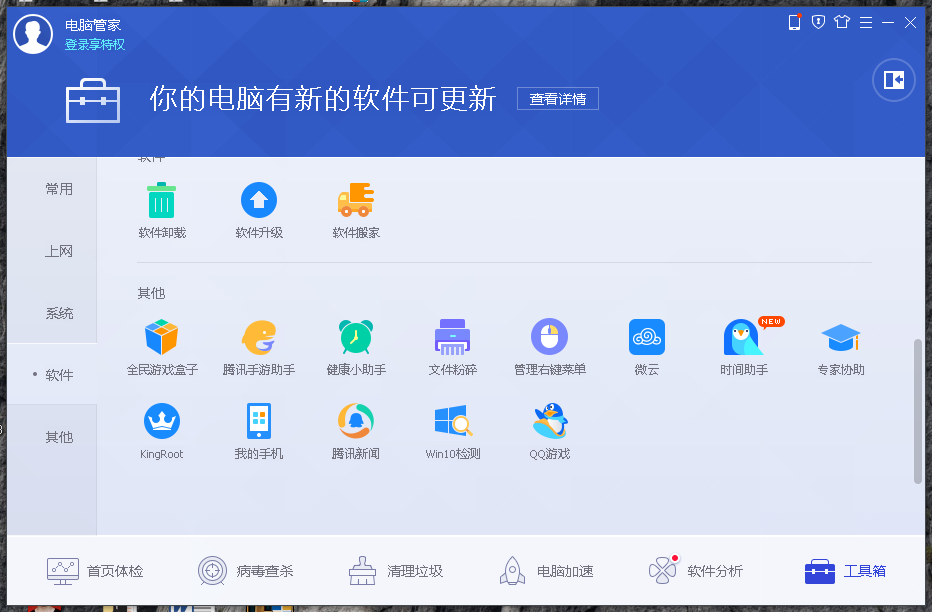
Task: Open 健康小助手 alarm clock tool
Action: (x=356, y=348)
